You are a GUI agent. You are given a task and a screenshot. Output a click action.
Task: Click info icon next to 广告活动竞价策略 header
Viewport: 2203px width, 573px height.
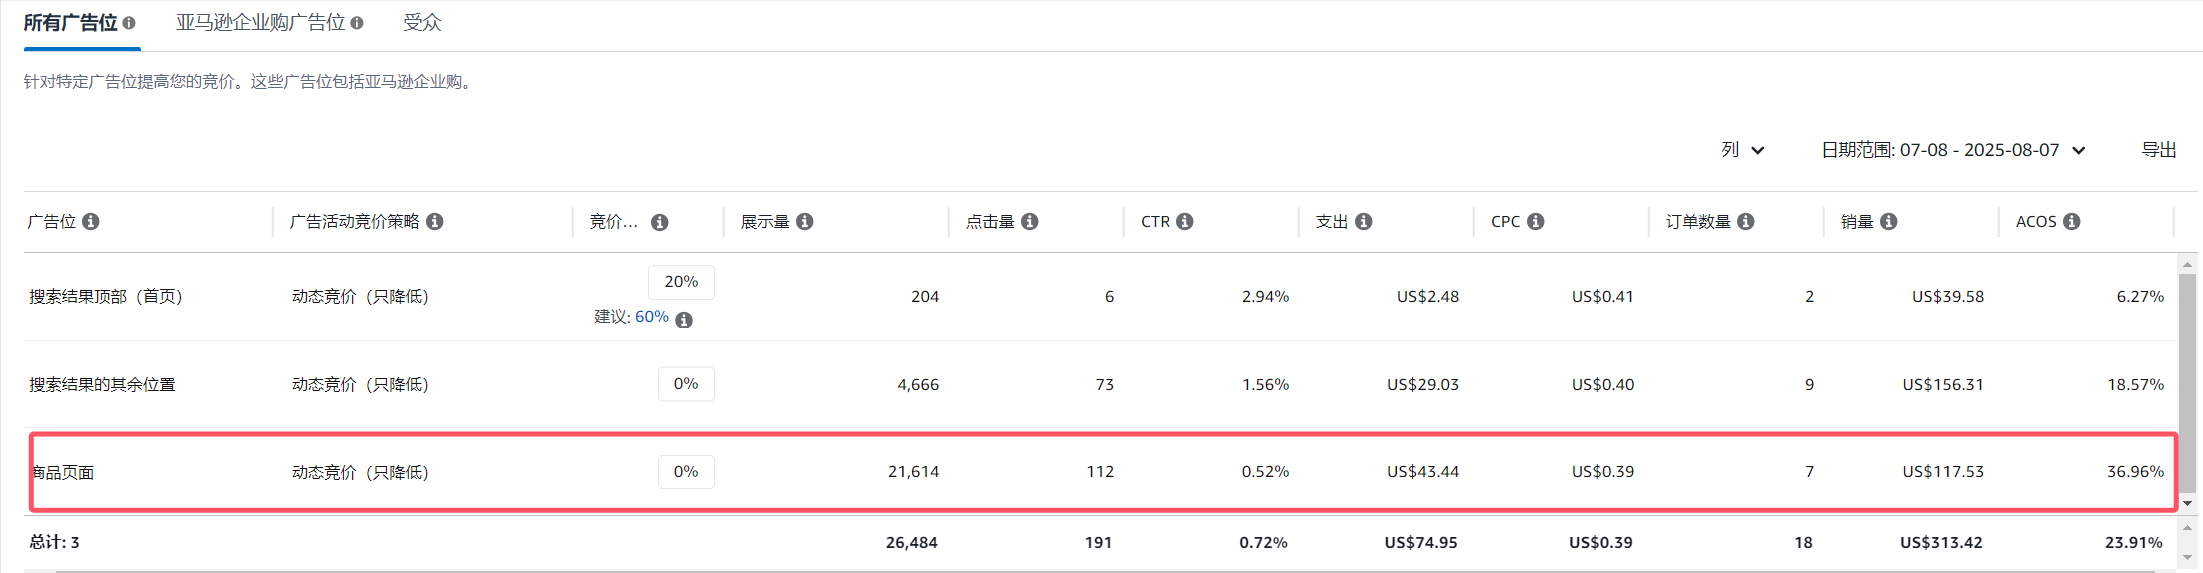point(435,221)
